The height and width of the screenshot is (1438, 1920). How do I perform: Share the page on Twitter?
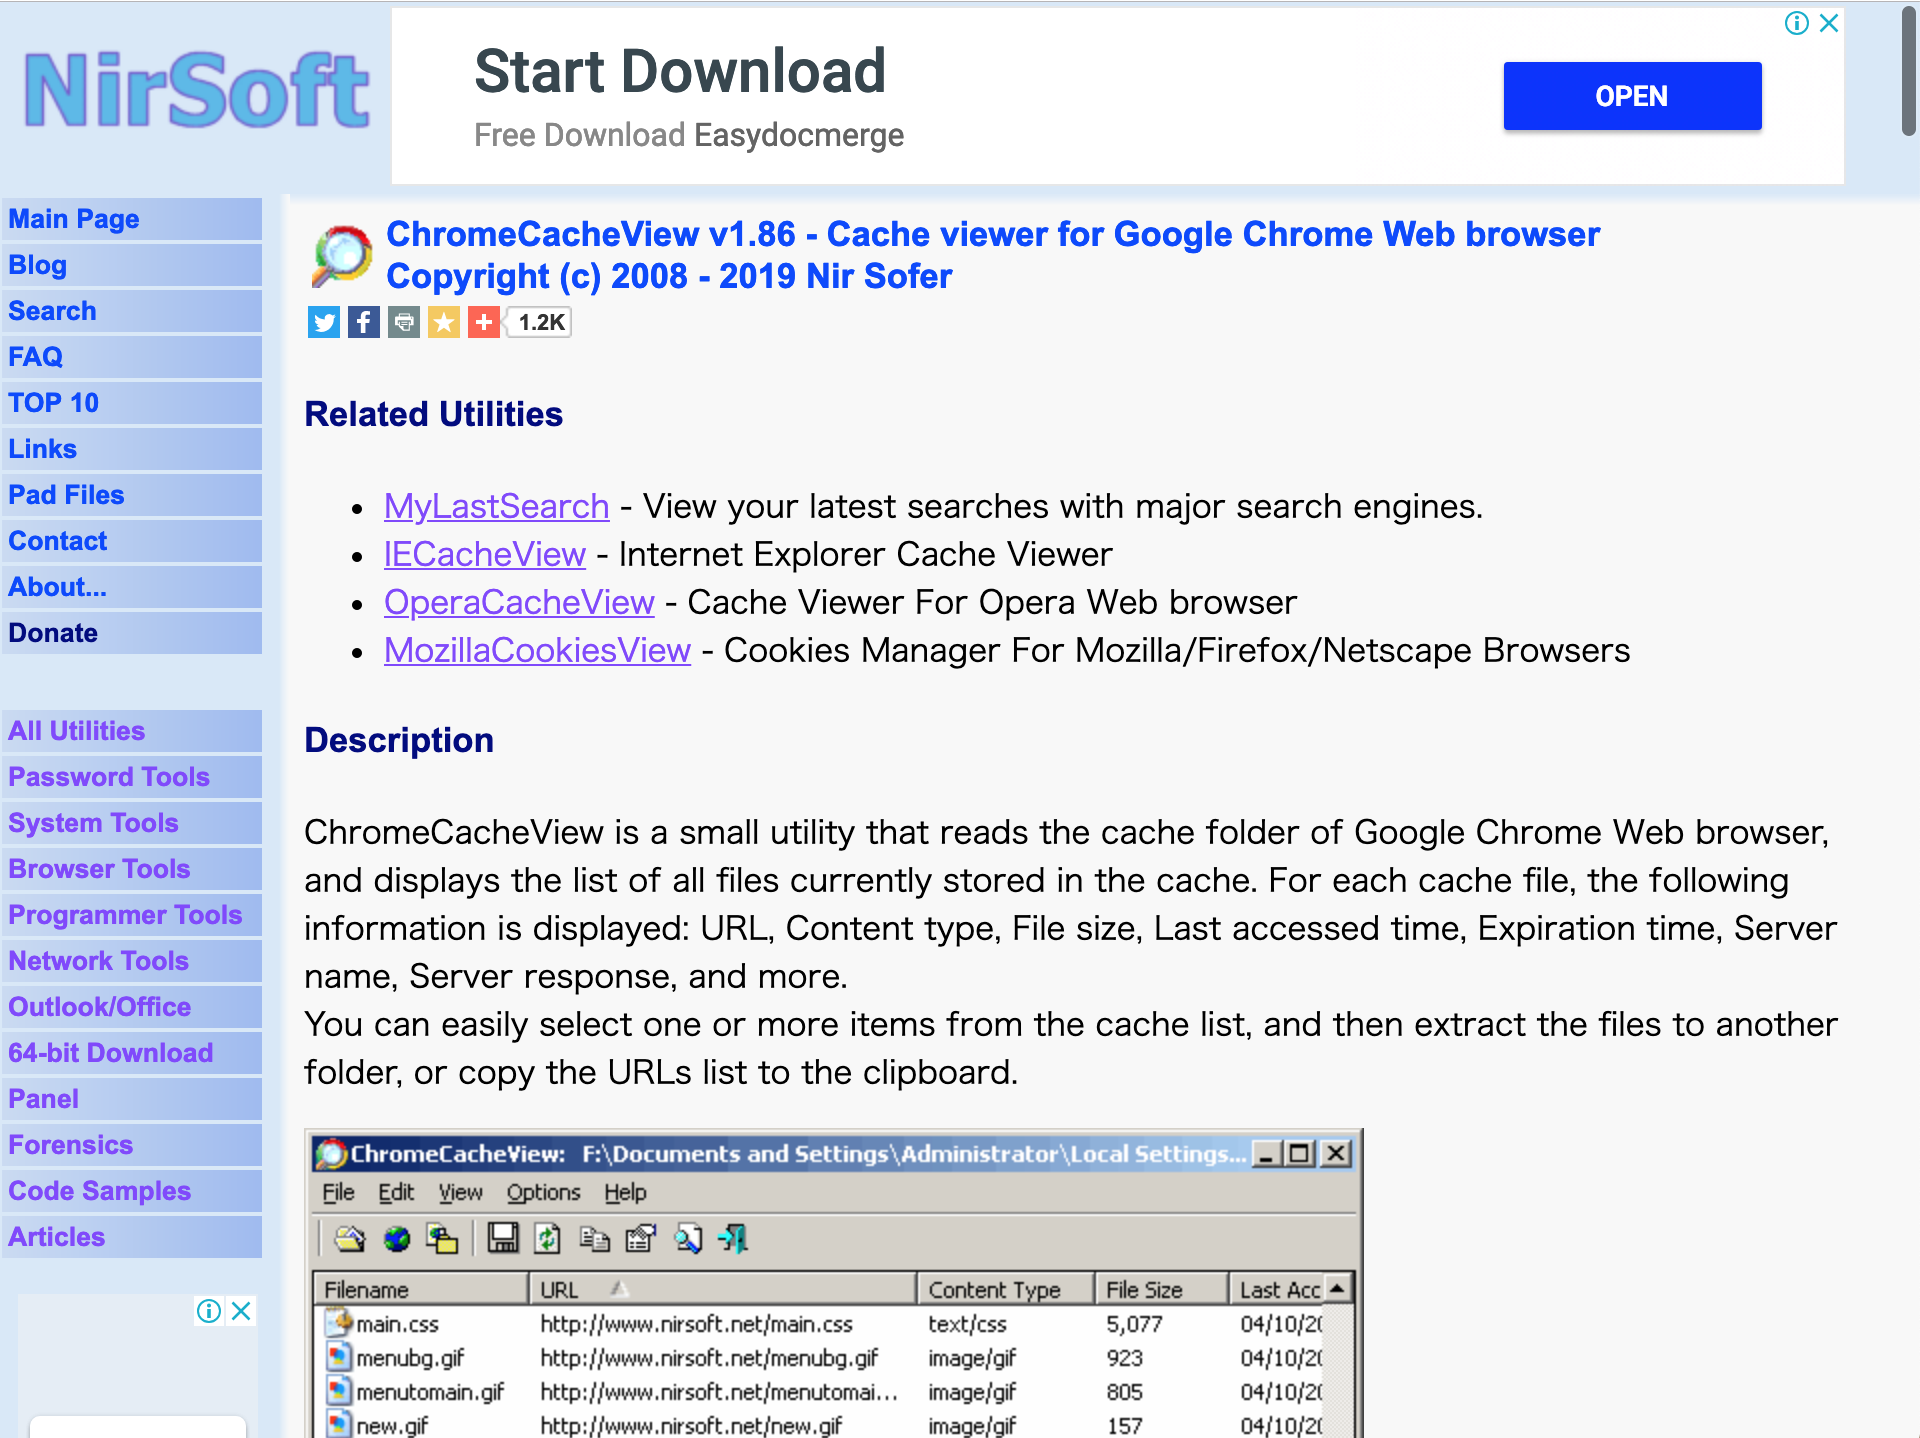pyautogui.click(x=323, y=322)
